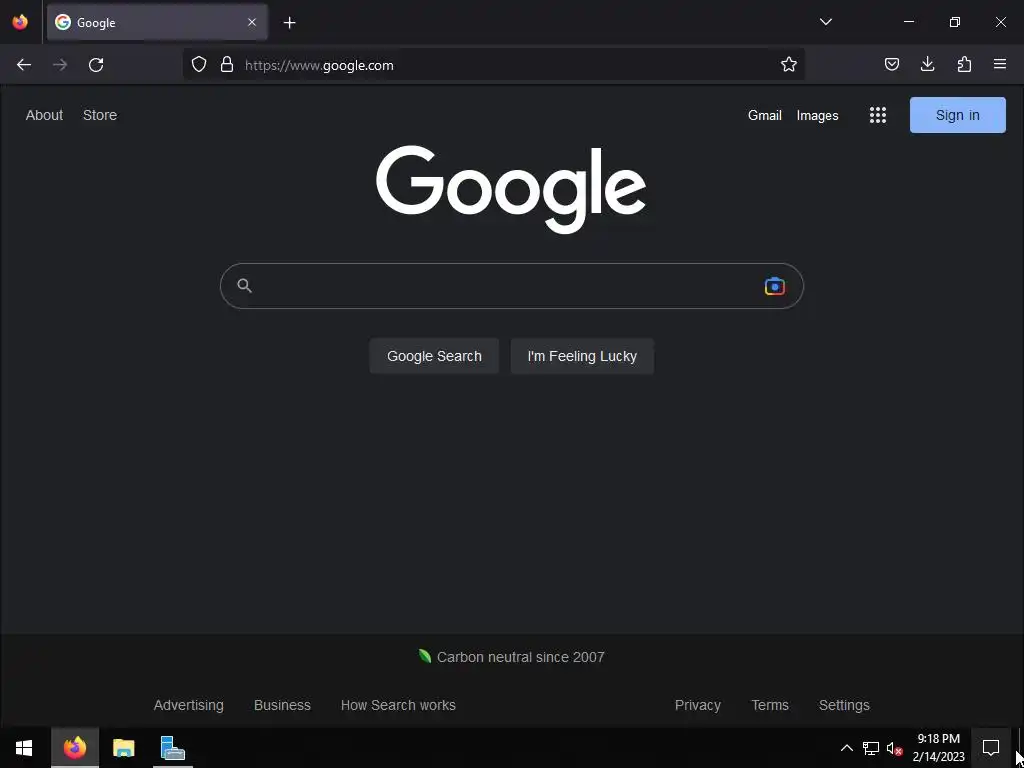Expand the list all tabs chevron
This screenshot has width=1024, height=768.
click(x=825, y=22)
